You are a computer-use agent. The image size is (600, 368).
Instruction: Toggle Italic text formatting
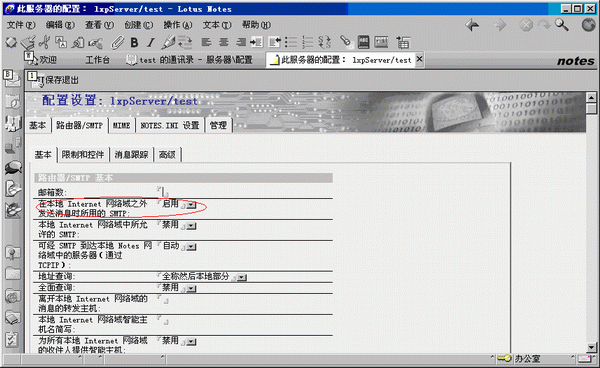click(151, 42)
